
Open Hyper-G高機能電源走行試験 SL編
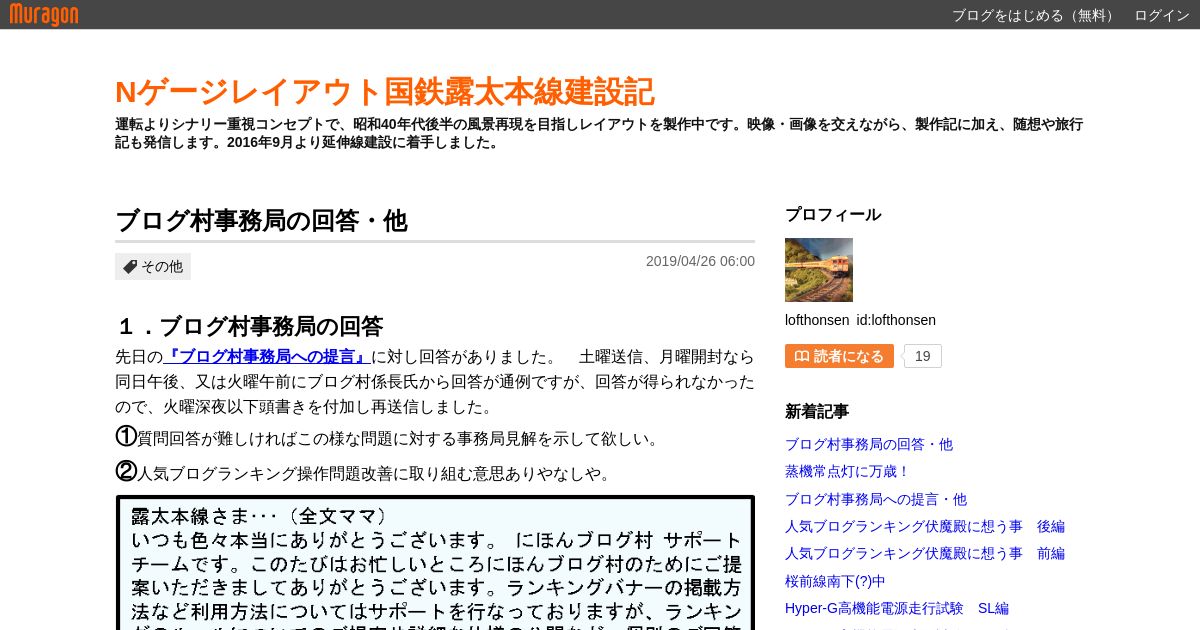click(897, 608)
